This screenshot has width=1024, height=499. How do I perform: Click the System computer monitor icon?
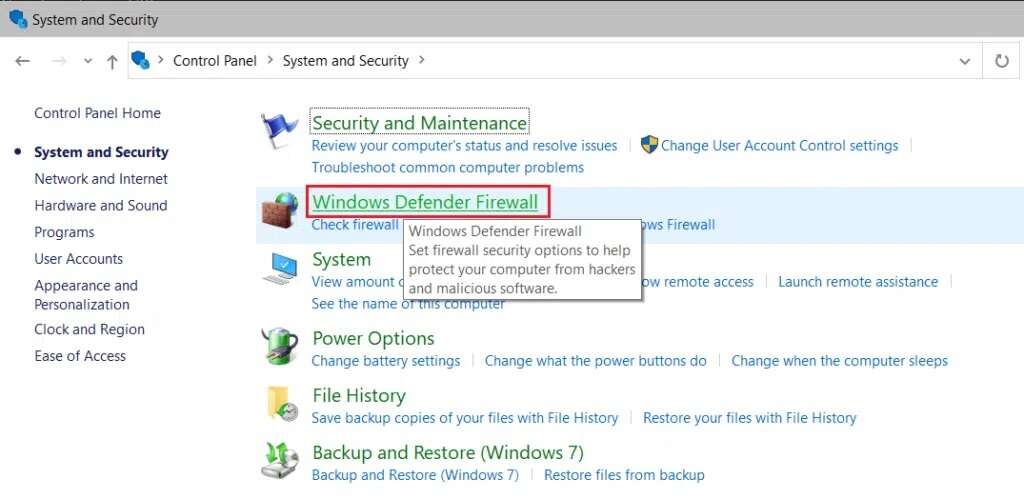point(279,269)
